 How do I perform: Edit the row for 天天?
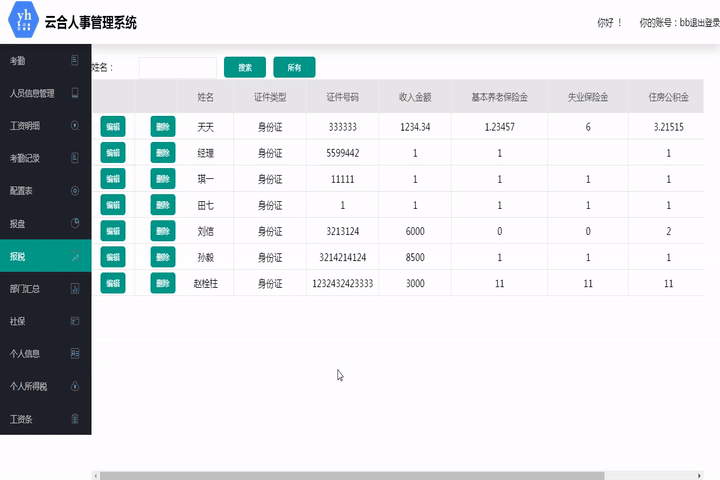click(113, 127)
